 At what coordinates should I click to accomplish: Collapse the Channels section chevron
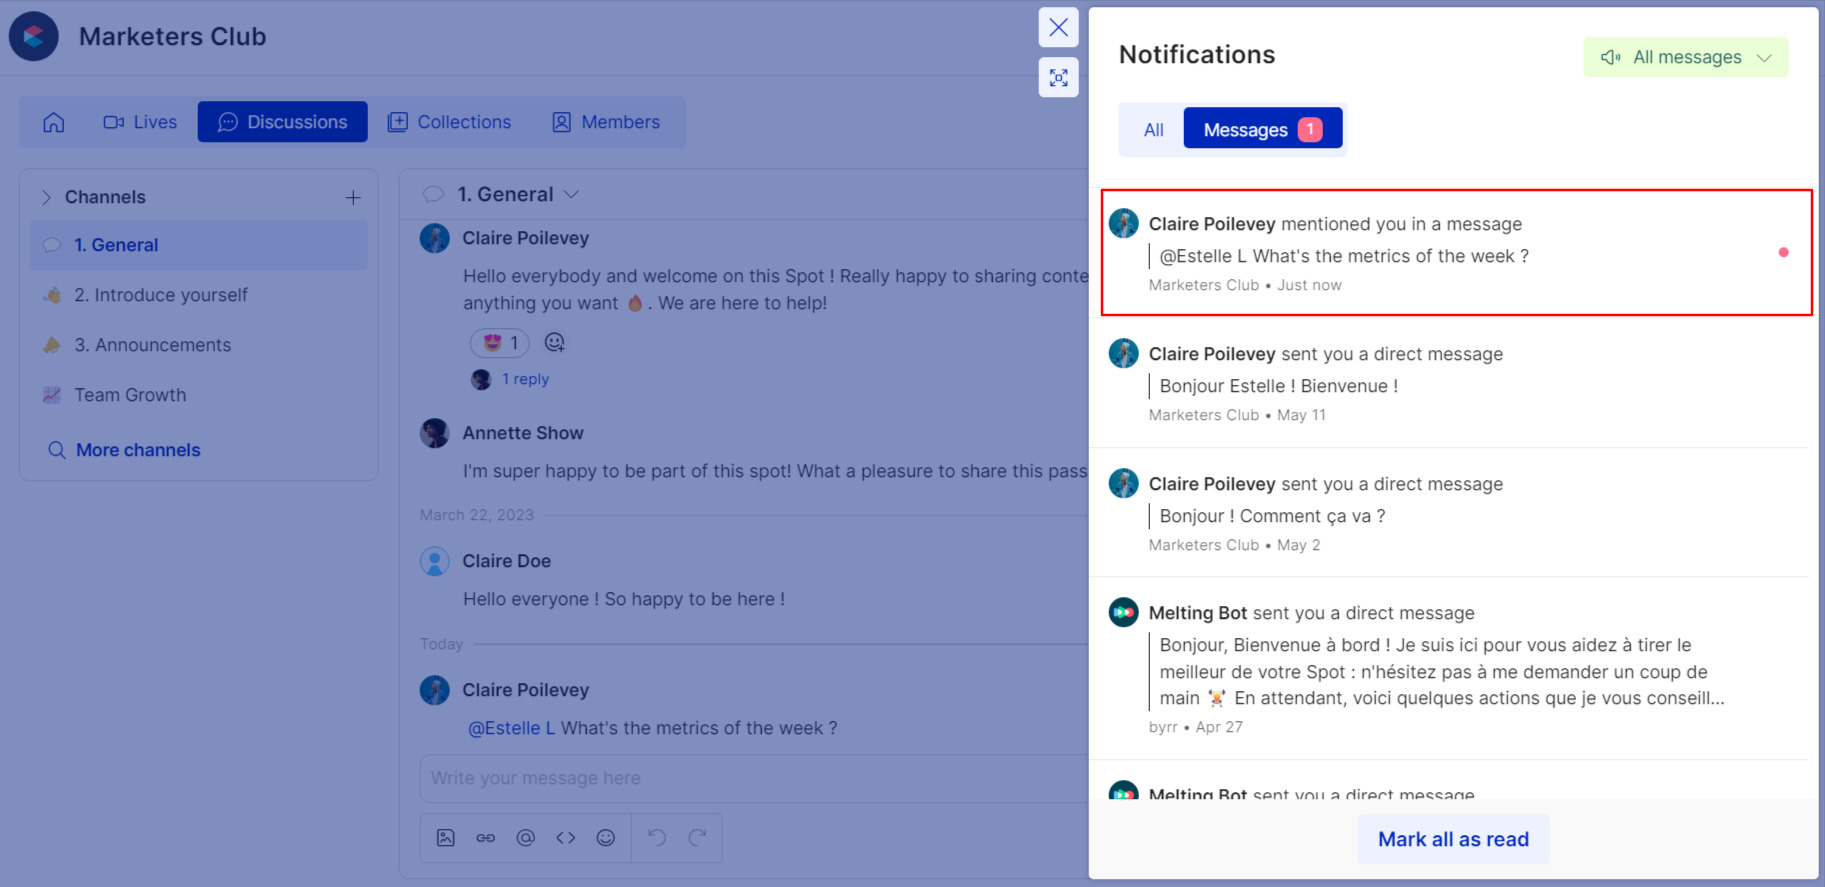(46, 198)
